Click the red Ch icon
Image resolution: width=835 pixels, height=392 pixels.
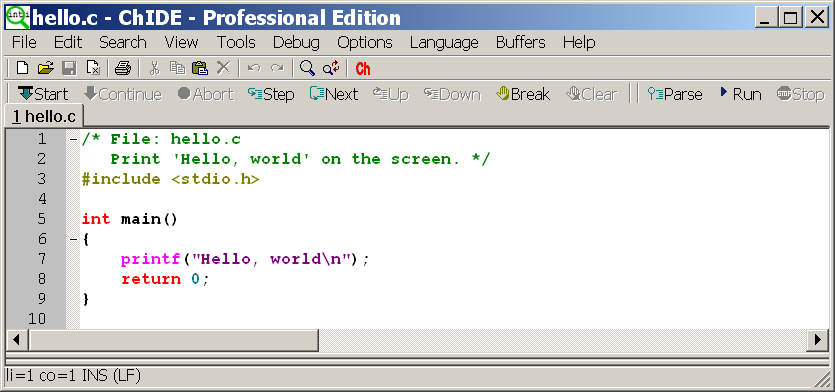[363, 69]
